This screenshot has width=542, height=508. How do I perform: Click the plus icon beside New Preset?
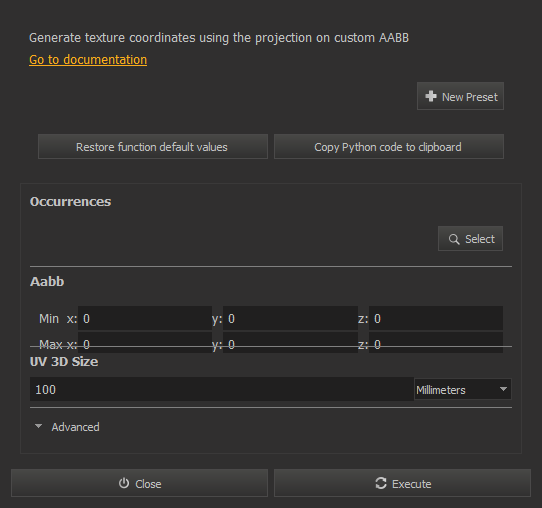point(431,96)
